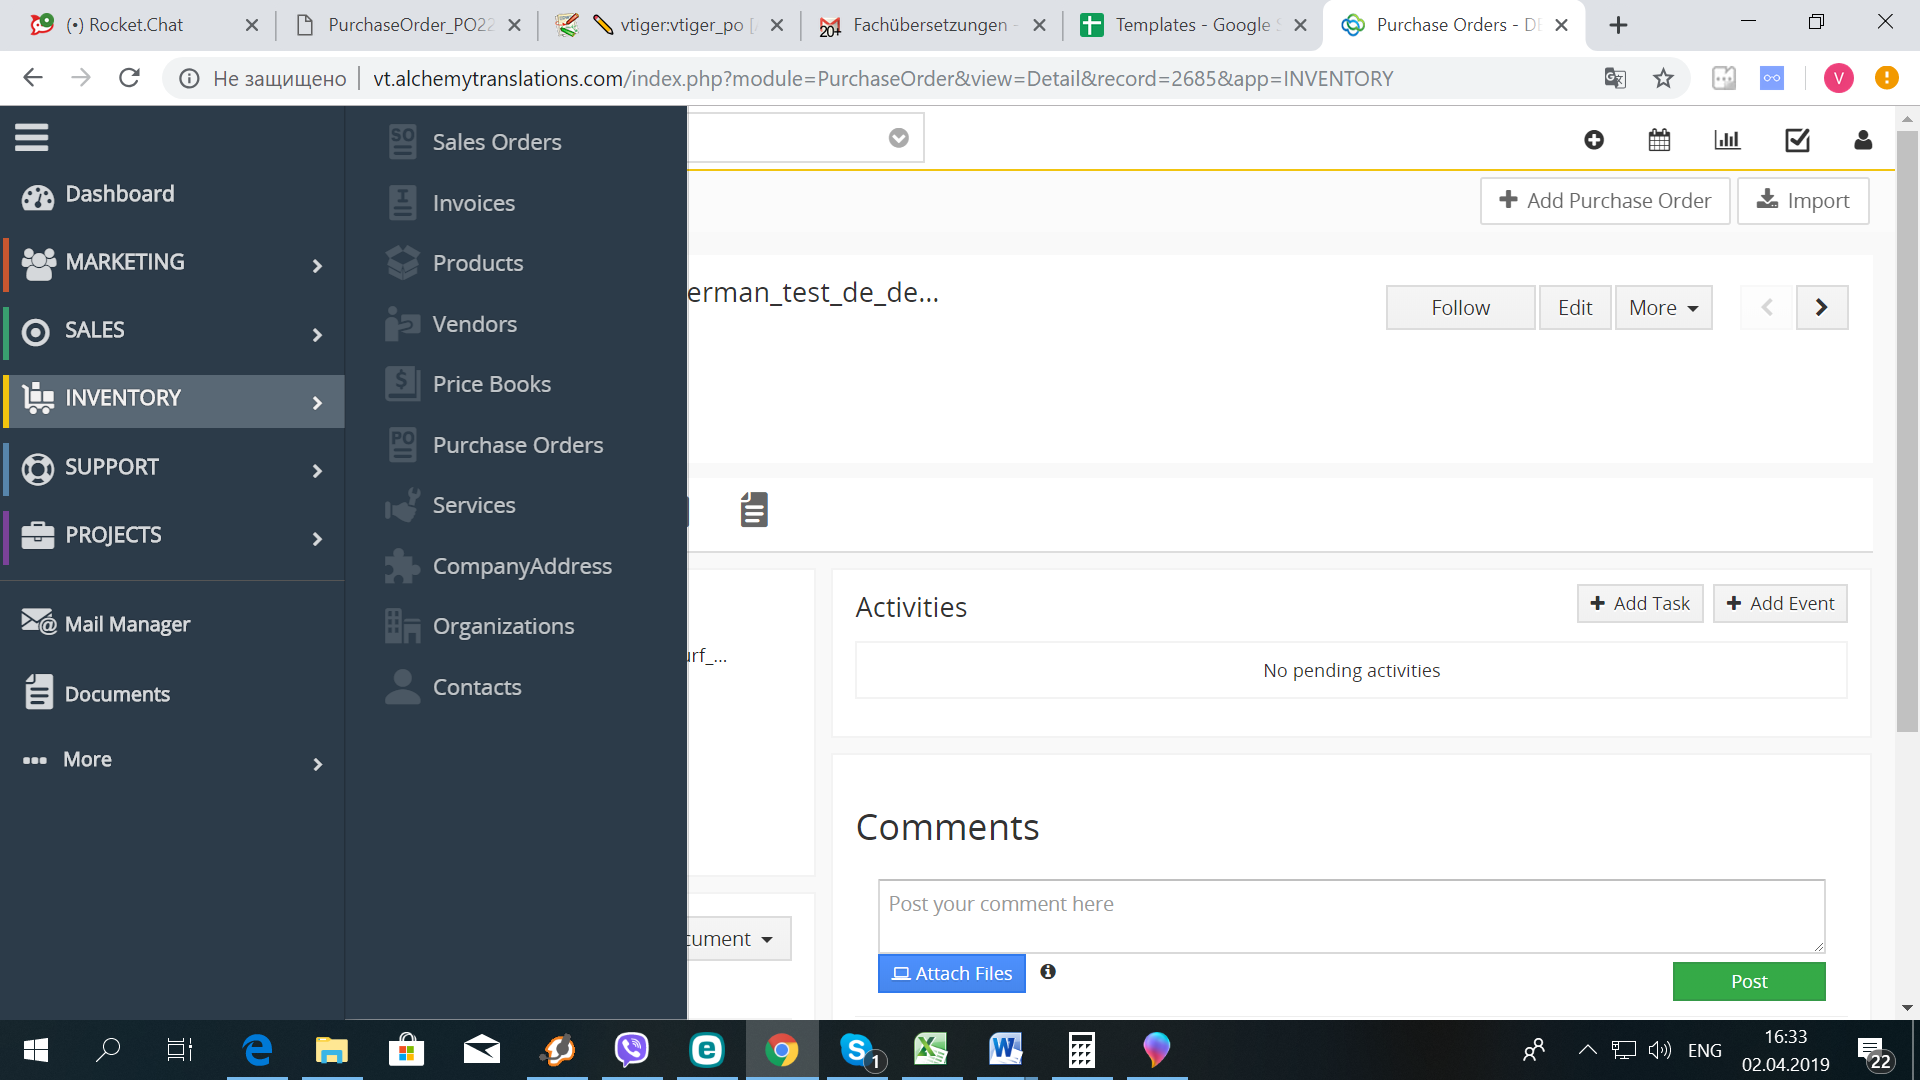Go to next record arrow

pos(1821,308)
